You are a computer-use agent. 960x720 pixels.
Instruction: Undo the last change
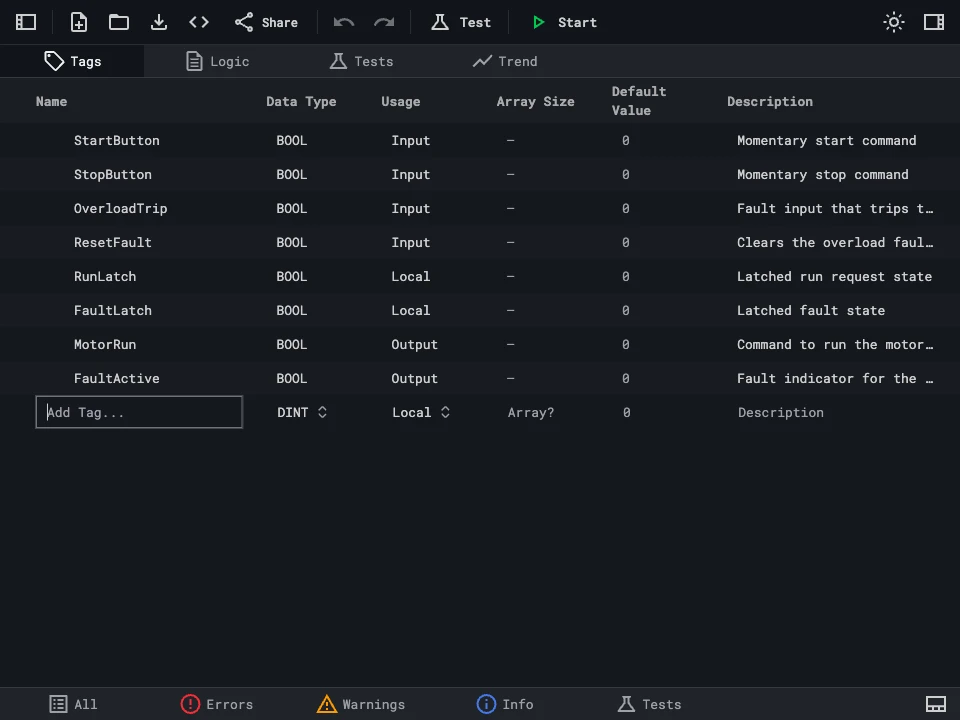[x=343, y=21]
